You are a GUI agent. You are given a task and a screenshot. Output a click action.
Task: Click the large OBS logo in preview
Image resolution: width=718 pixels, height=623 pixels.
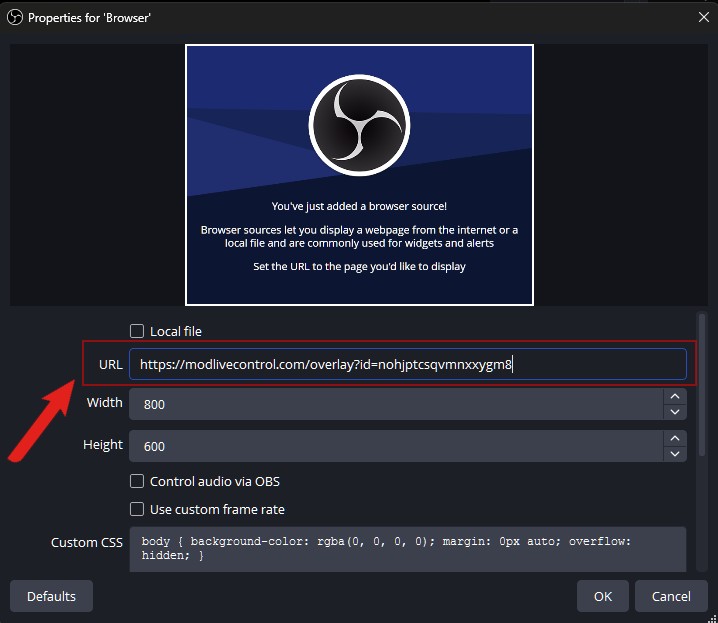[359, 125]
